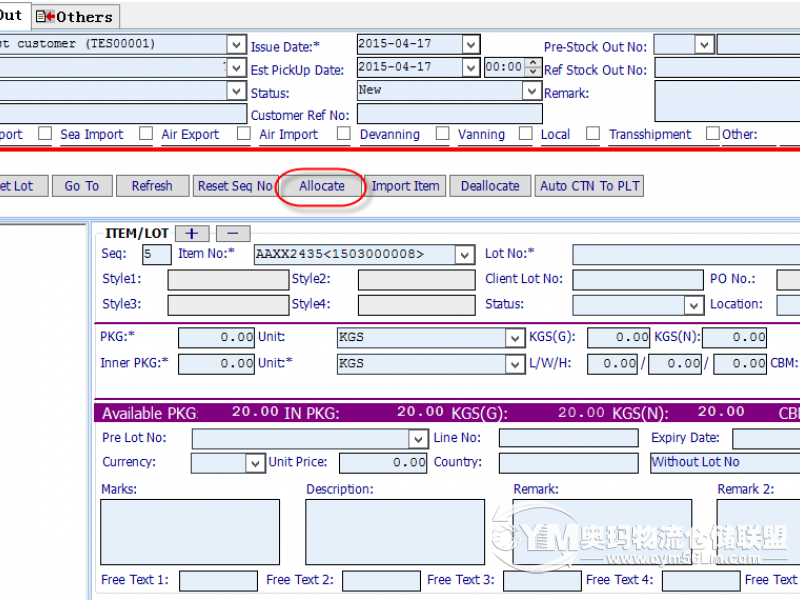Click the Deallocate button
800x600 pixels.
click(490, 186)
